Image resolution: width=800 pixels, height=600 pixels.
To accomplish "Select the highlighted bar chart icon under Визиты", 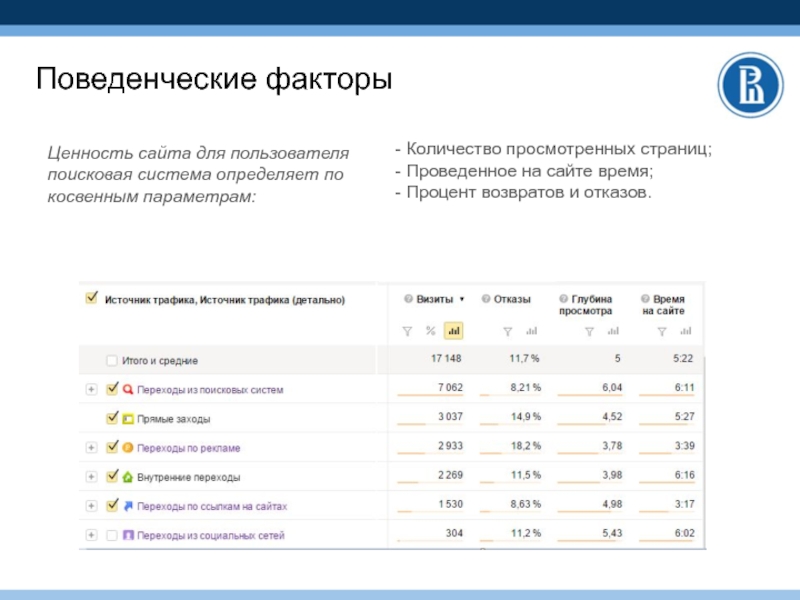I will coord(454,331).
